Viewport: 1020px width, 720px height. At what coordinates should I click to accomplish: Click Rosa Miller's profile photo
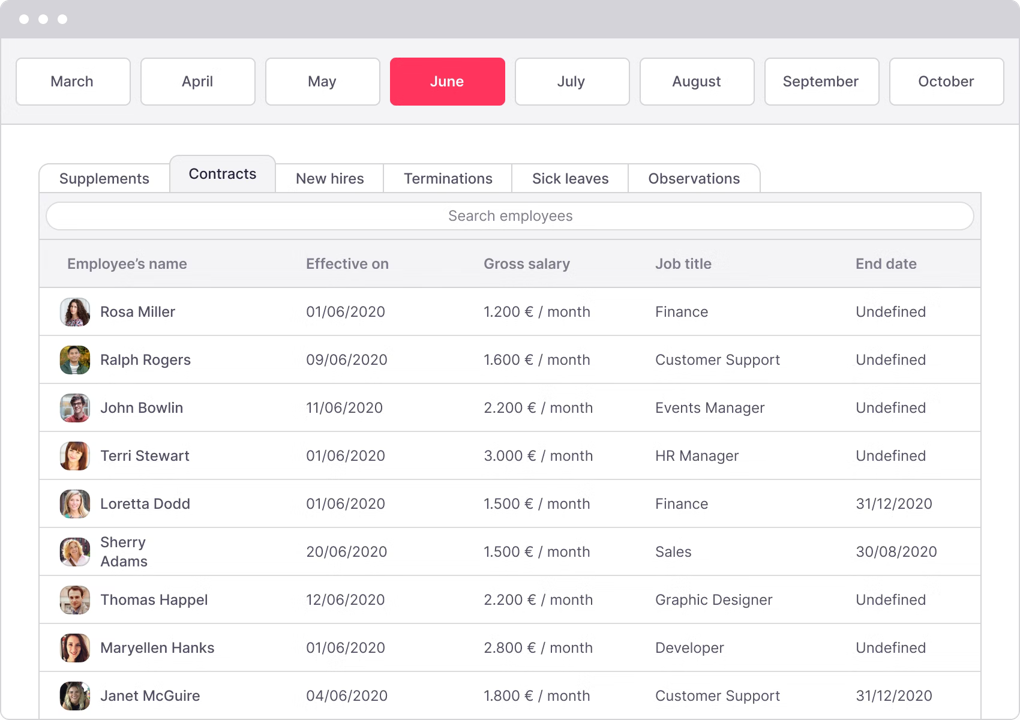point(74,312)
